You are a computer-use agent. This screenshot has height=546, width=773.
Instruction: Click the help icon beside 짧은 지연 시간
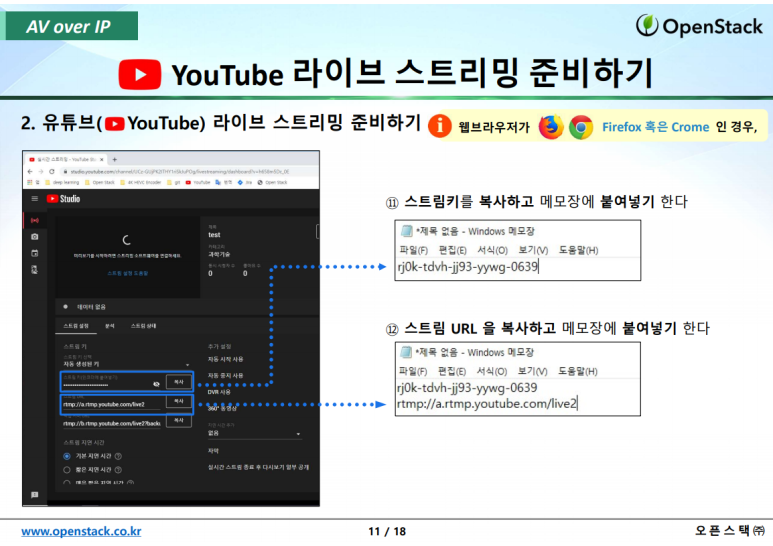click(118, 470)
